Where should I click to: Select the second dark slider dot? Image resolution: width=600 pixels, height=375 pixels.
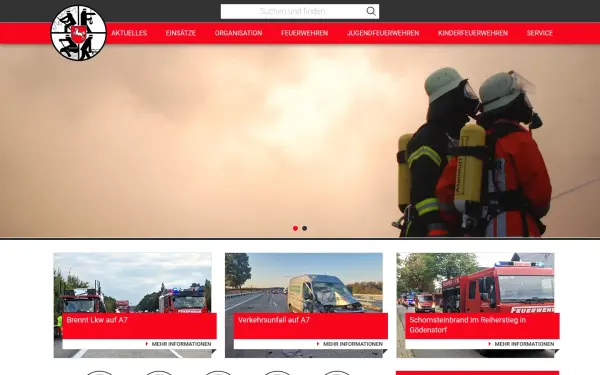click(305, 228)
